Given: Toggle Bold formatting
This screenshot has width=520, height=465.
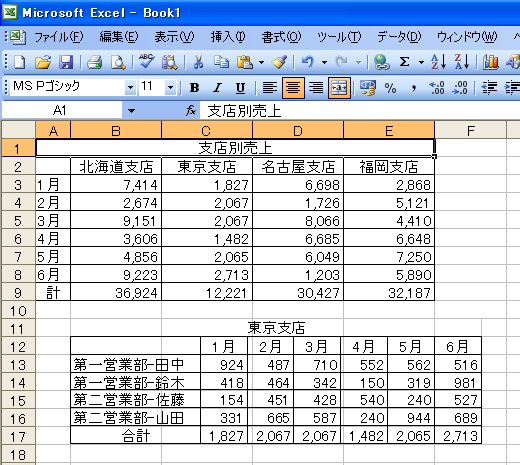Looking at the screenshot, I should point(194,88).
